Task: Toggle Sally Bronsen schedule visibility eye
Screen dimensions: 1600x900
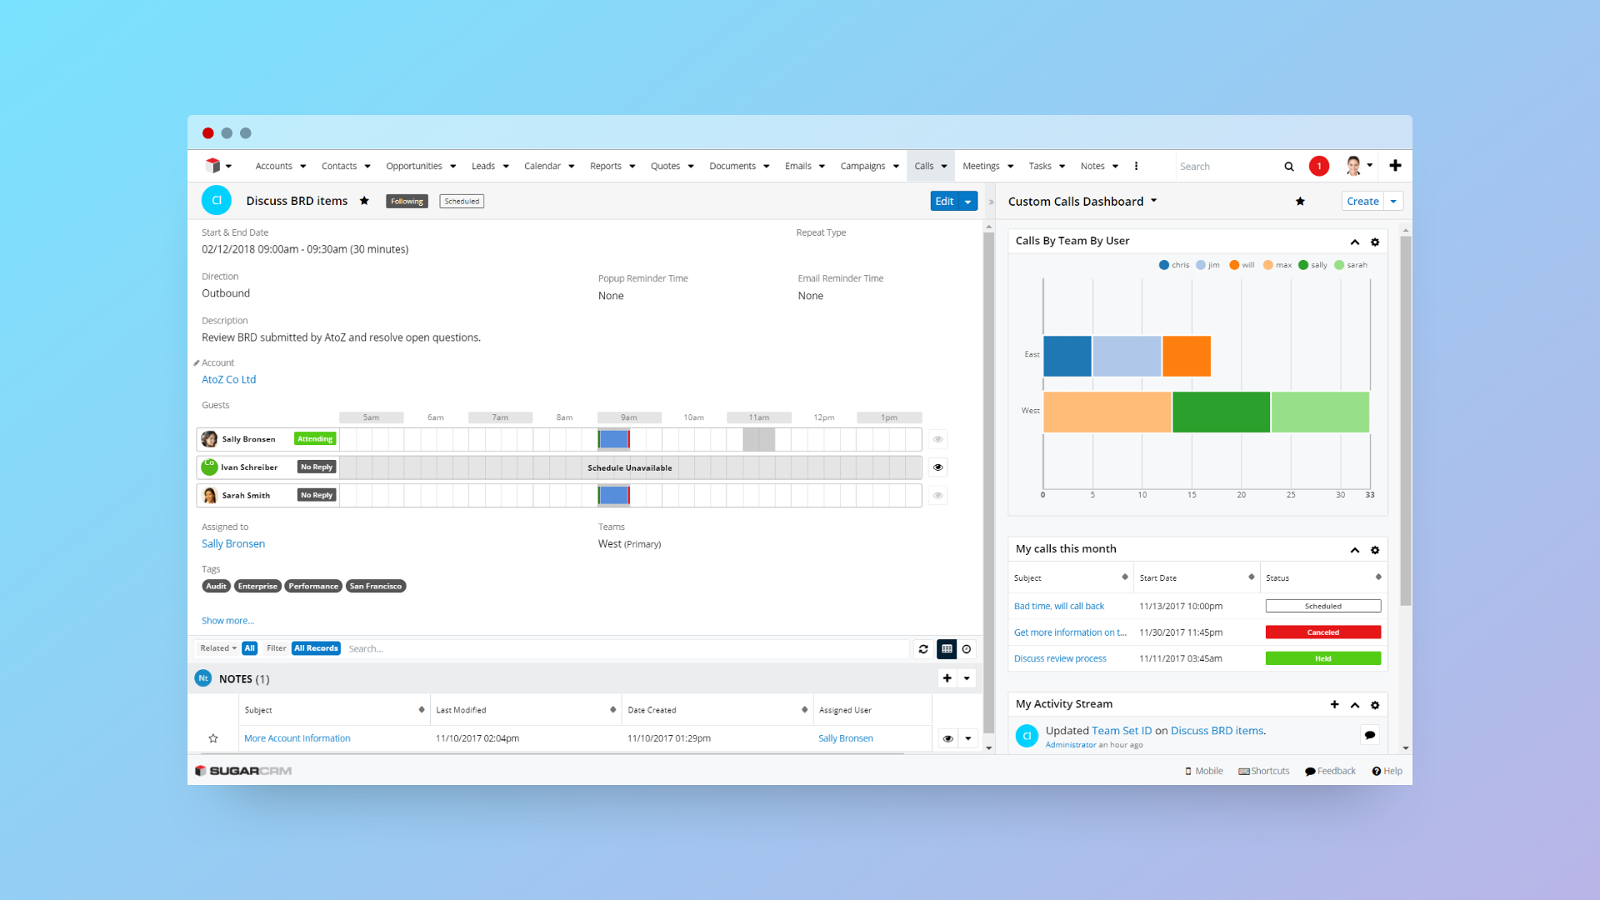Action: [x=938, y=439]
